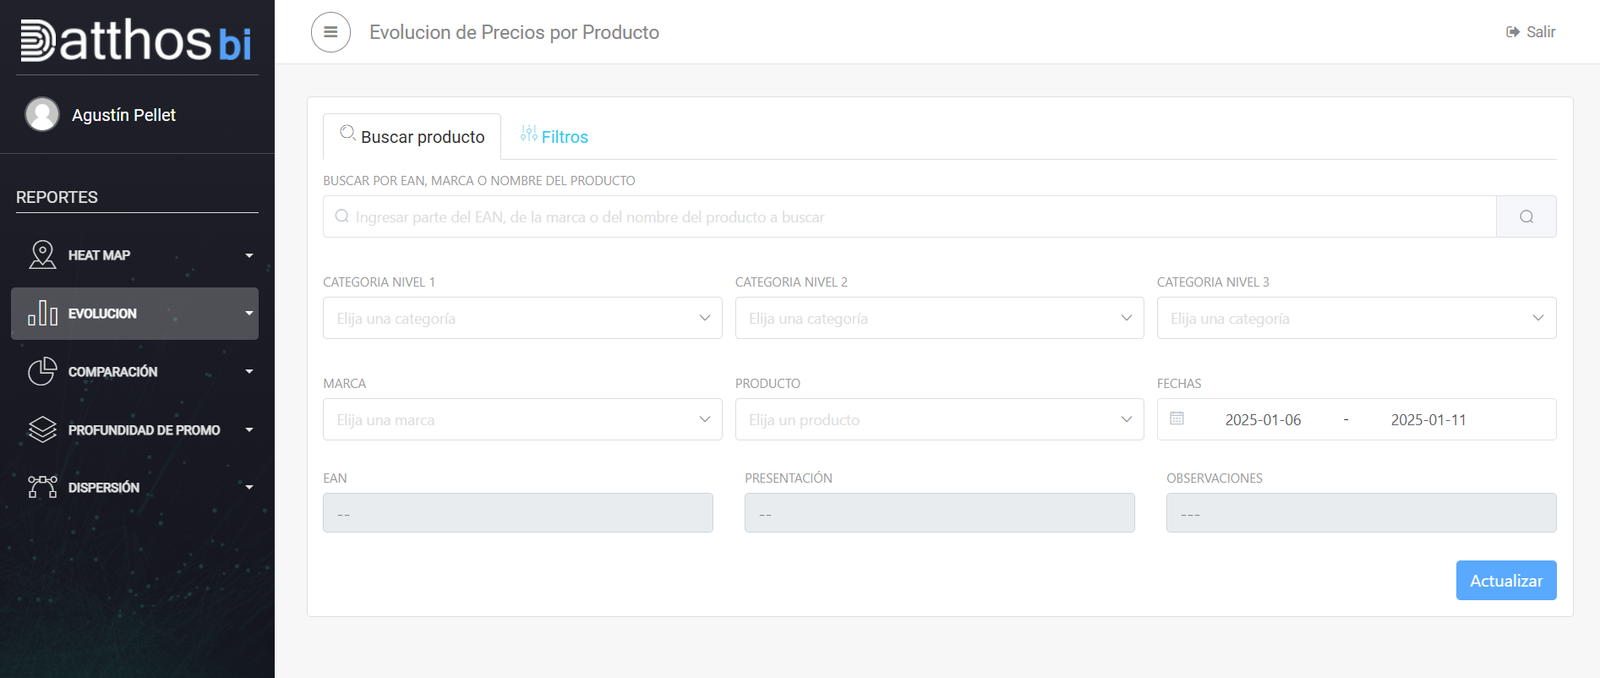Select the Buscar producto tab

[412, 136]
